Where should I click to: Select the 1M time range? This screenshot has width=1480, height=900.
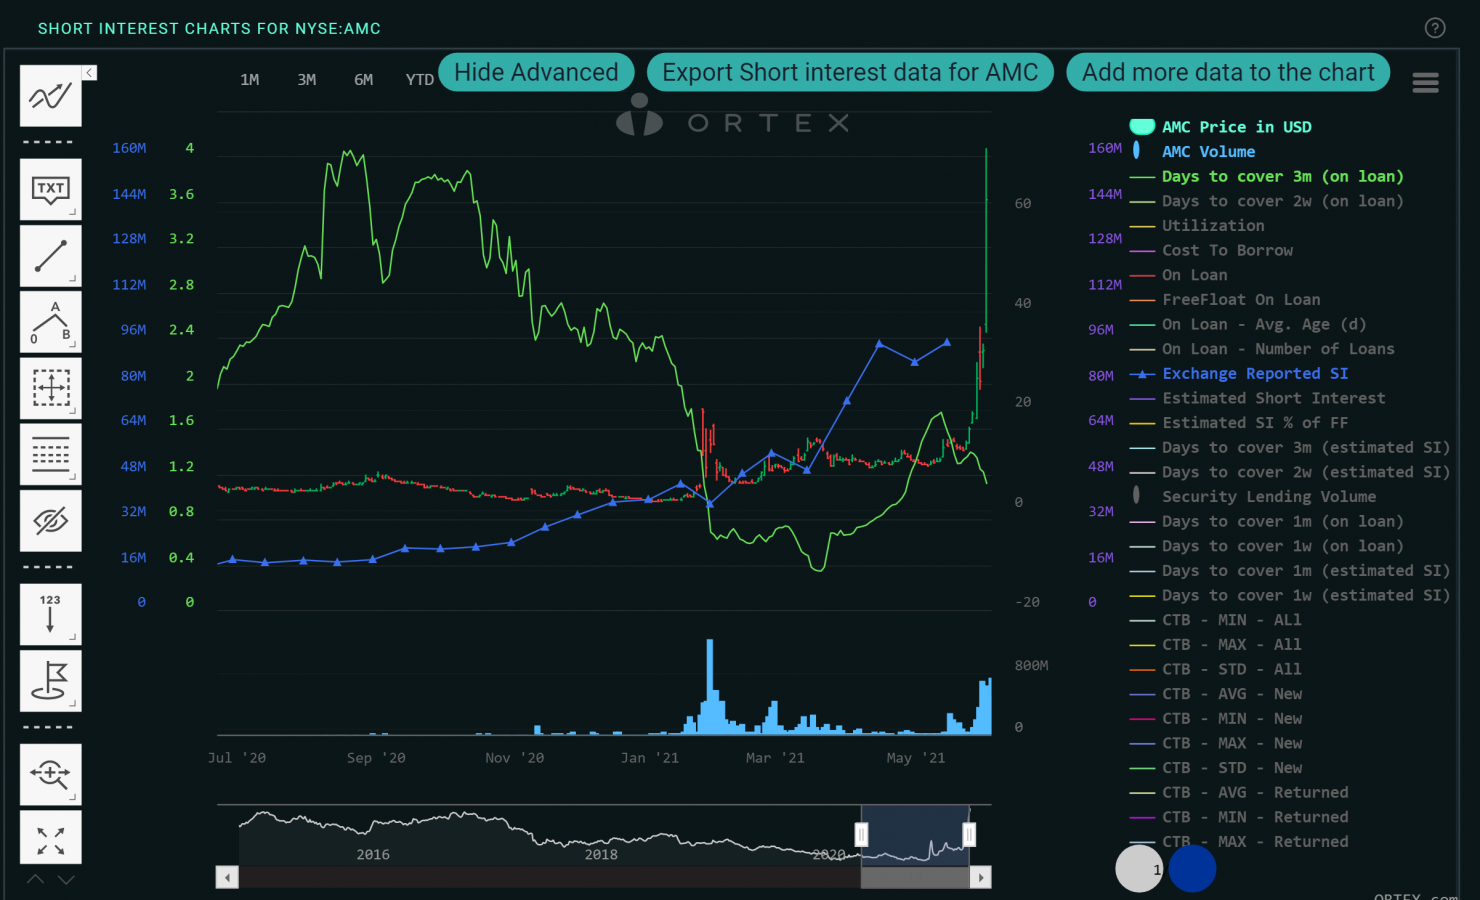pyautogui.click(x=250, y=79)
